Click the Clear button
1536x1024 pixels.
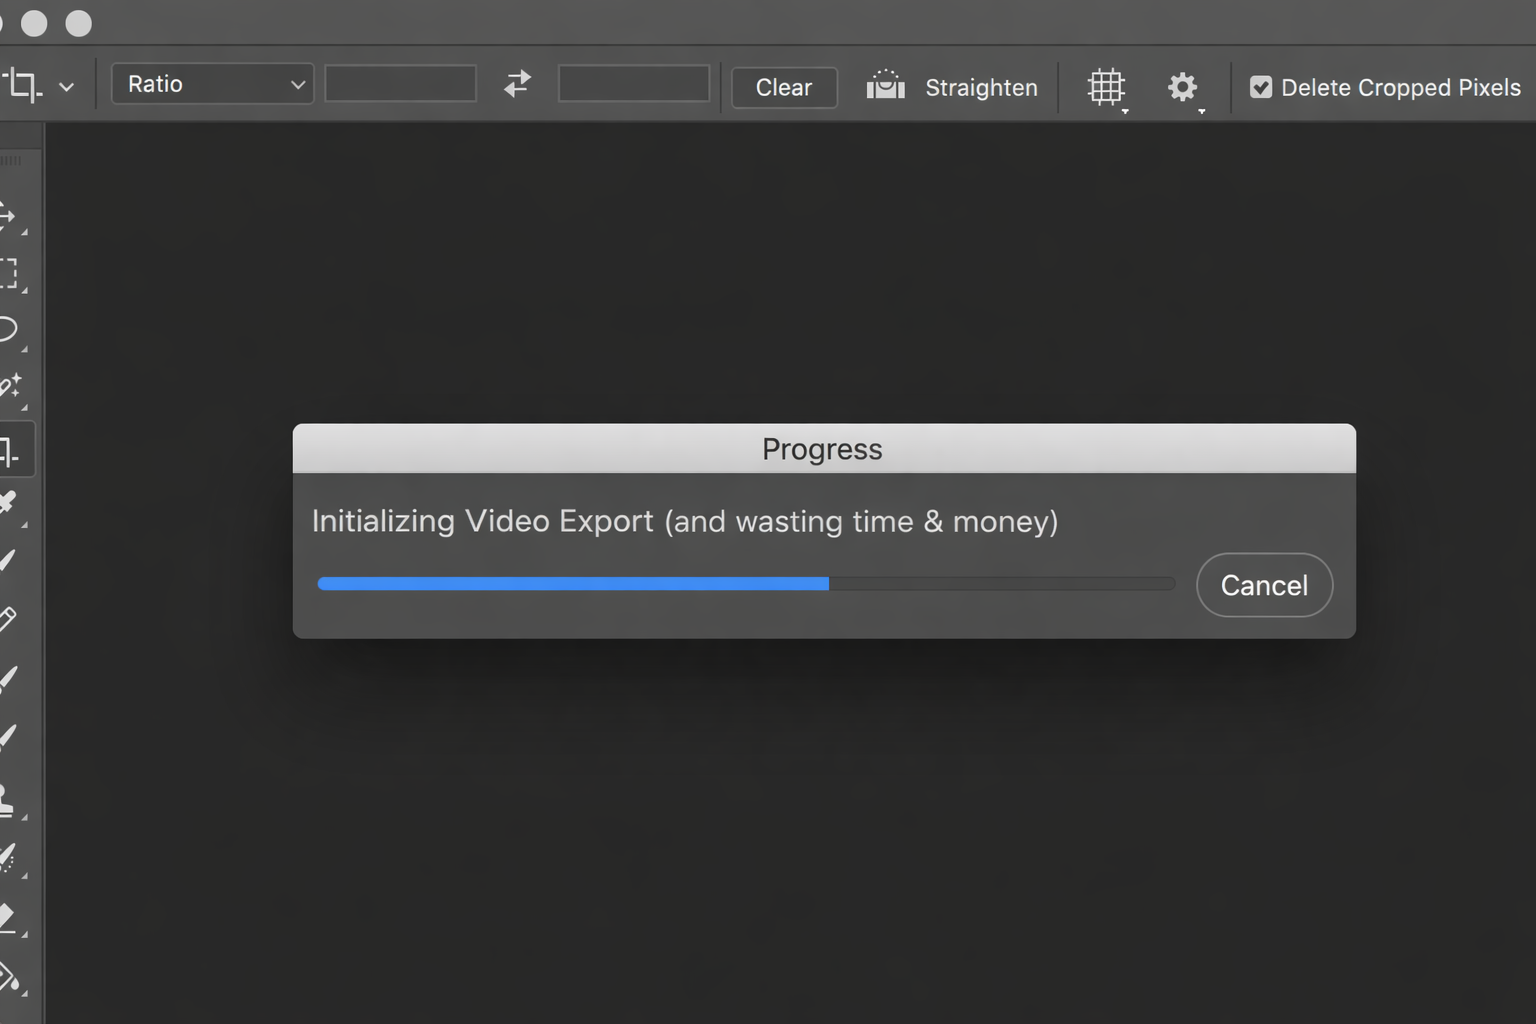tap(784, 87)
